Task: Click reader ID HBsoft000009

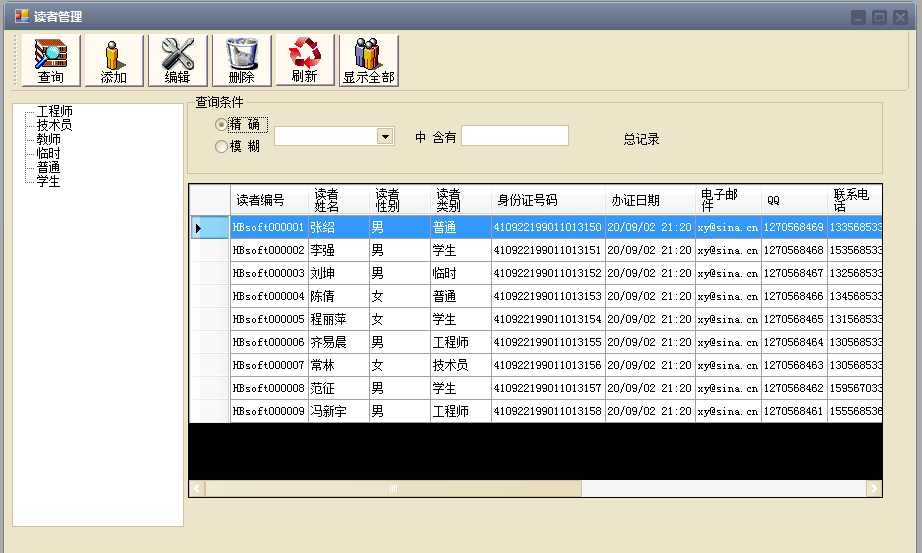Action: (x=269, y=411)
